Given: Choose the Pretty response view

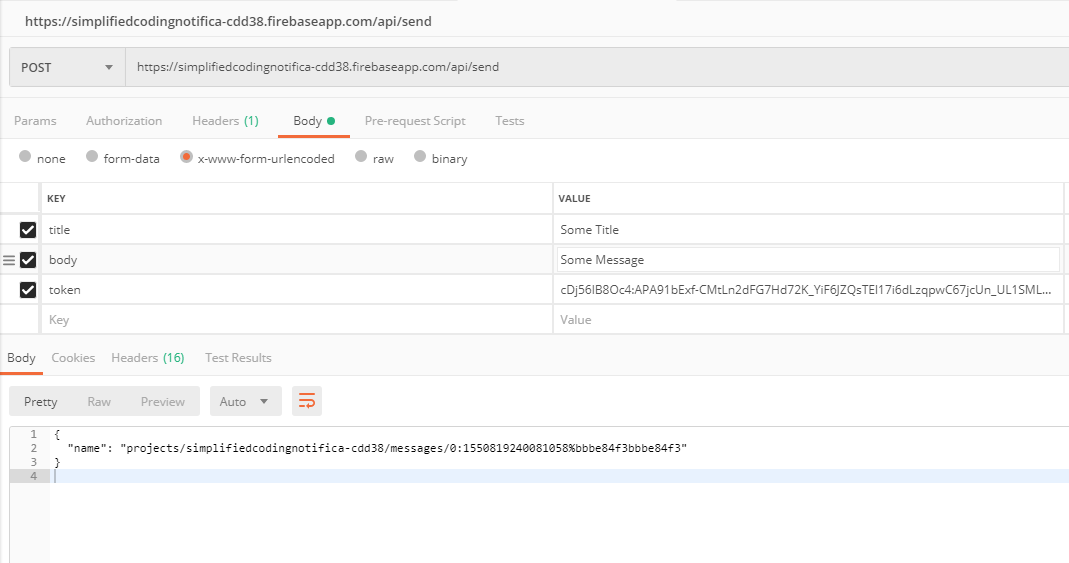Looking at the screenshot, I should point(40,401).
